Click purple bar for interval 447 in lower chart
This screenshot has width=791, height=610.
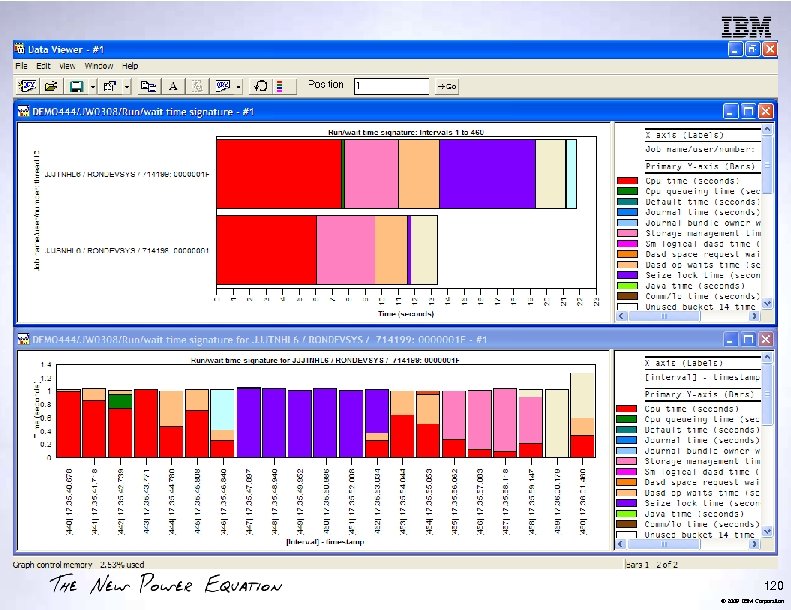[x=249, y=423]
